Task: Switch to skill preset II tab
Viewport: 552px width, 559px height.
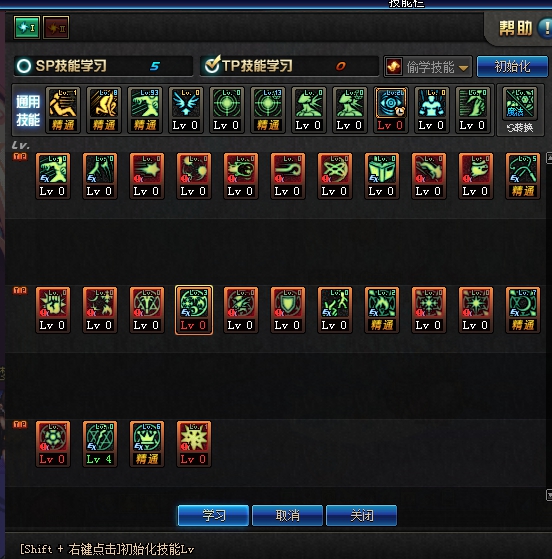Action: (56, 27)
